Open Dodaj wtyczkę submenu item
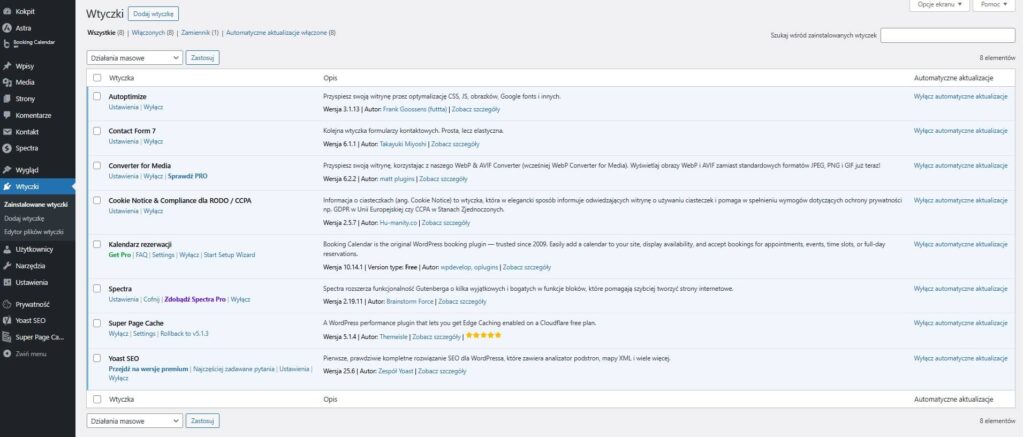The image size is (1024, 437). point(24,218)
